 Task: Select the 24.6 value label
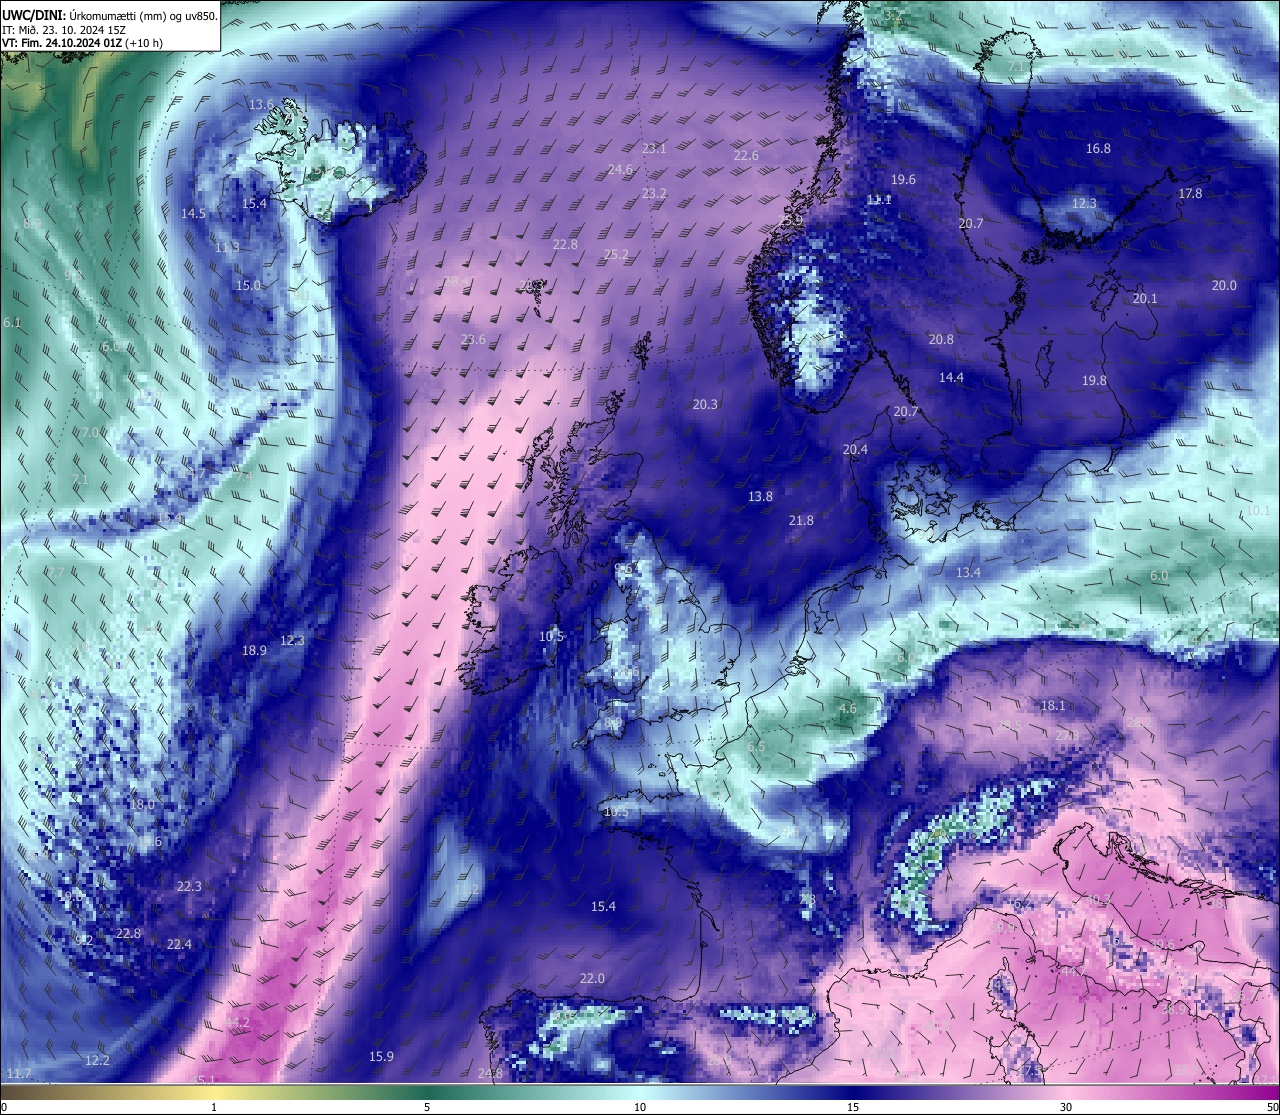click(620, 170)
